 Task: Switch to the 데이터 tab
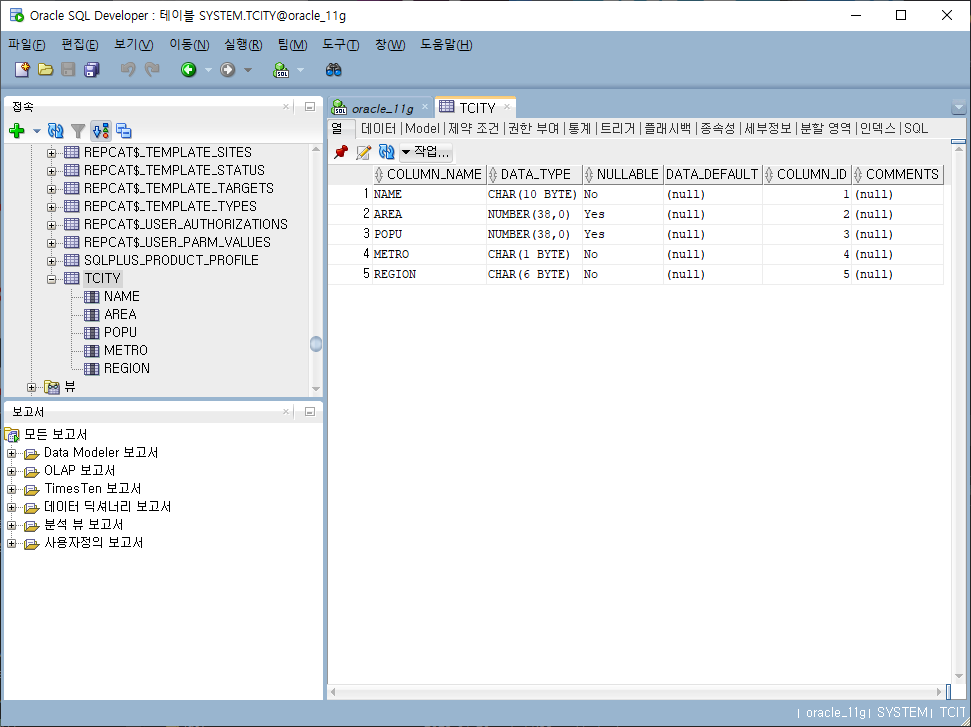(x=378, y=128)
